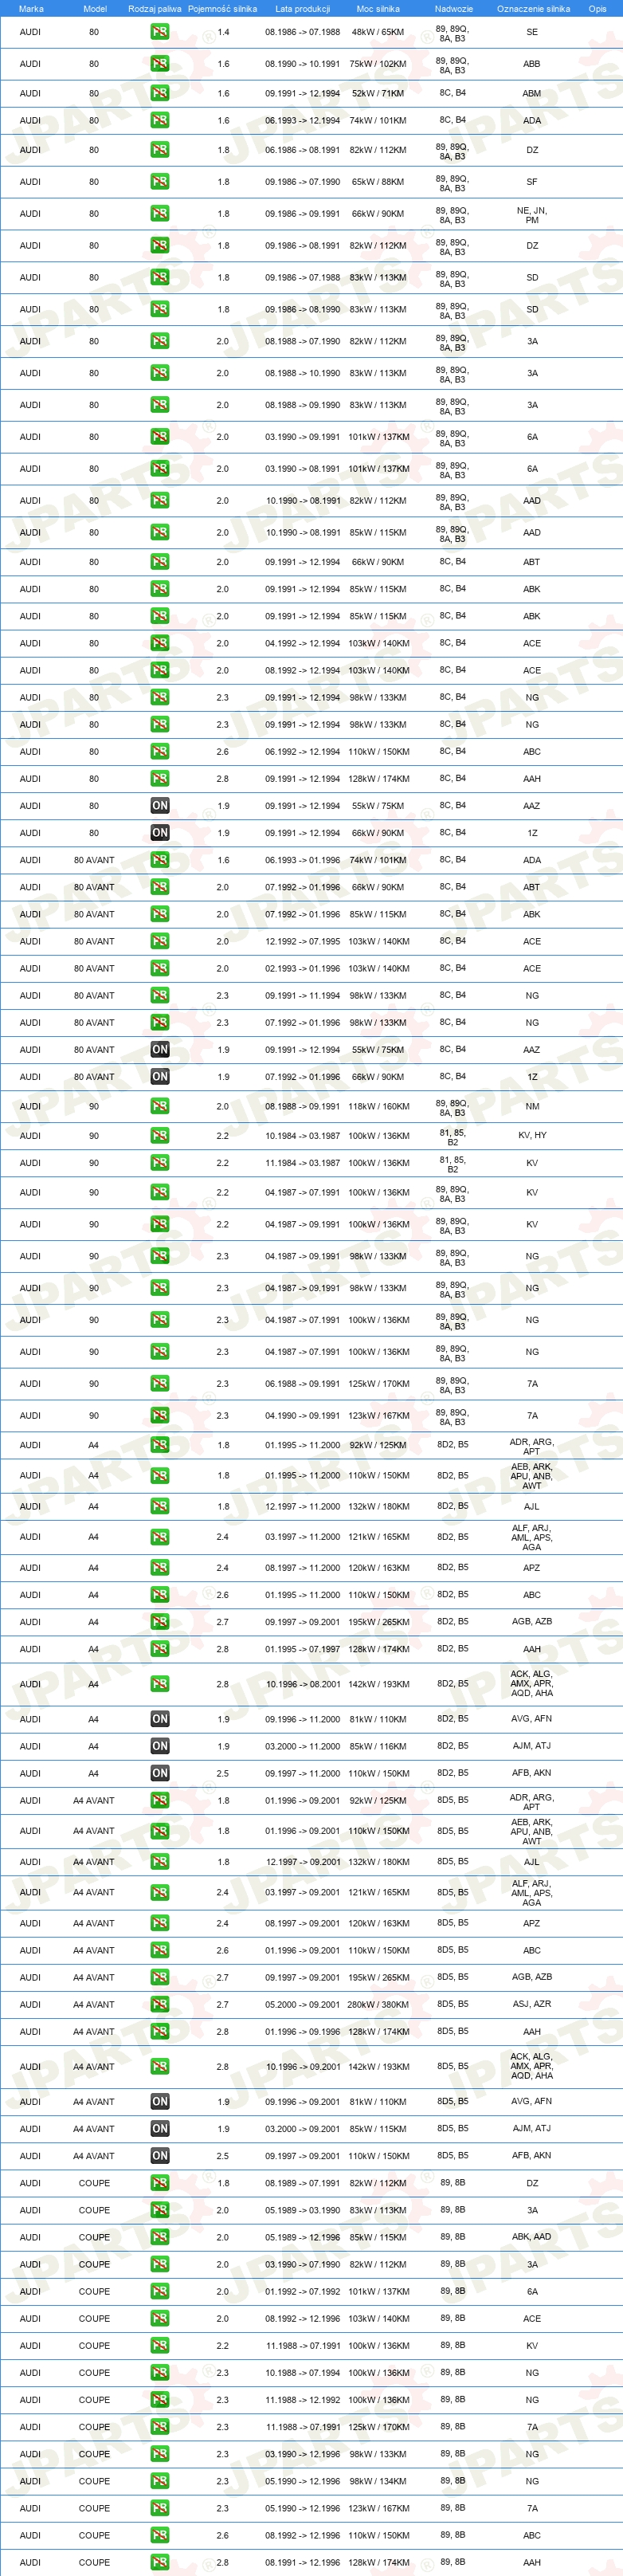Click the Model column header
Viewport: 623px width, 2576px height.
point(95,9)
